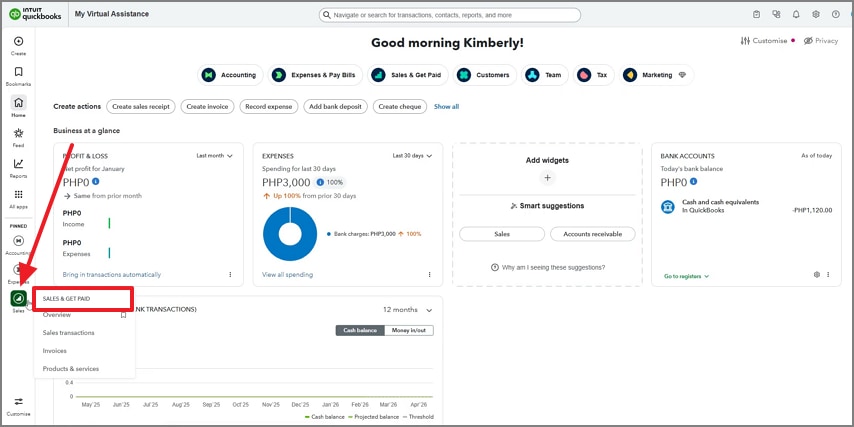
Task: Expand Go to registers dropdown
Action: [x=686, y=276]
